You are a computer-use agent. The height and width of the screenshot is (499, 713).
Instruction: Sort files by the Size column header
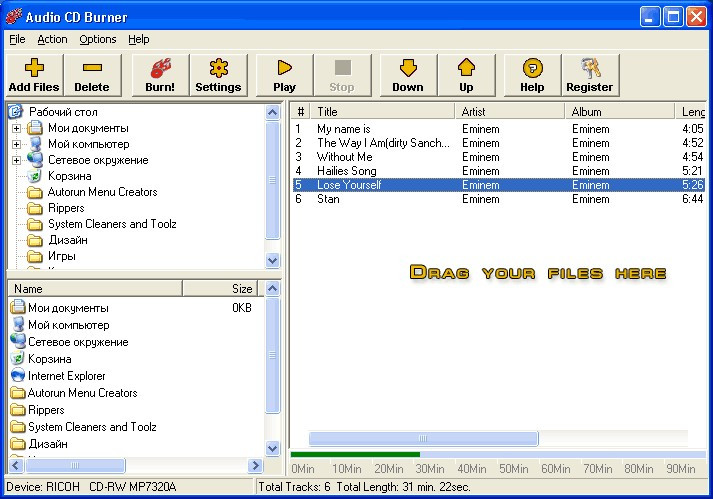220,289
